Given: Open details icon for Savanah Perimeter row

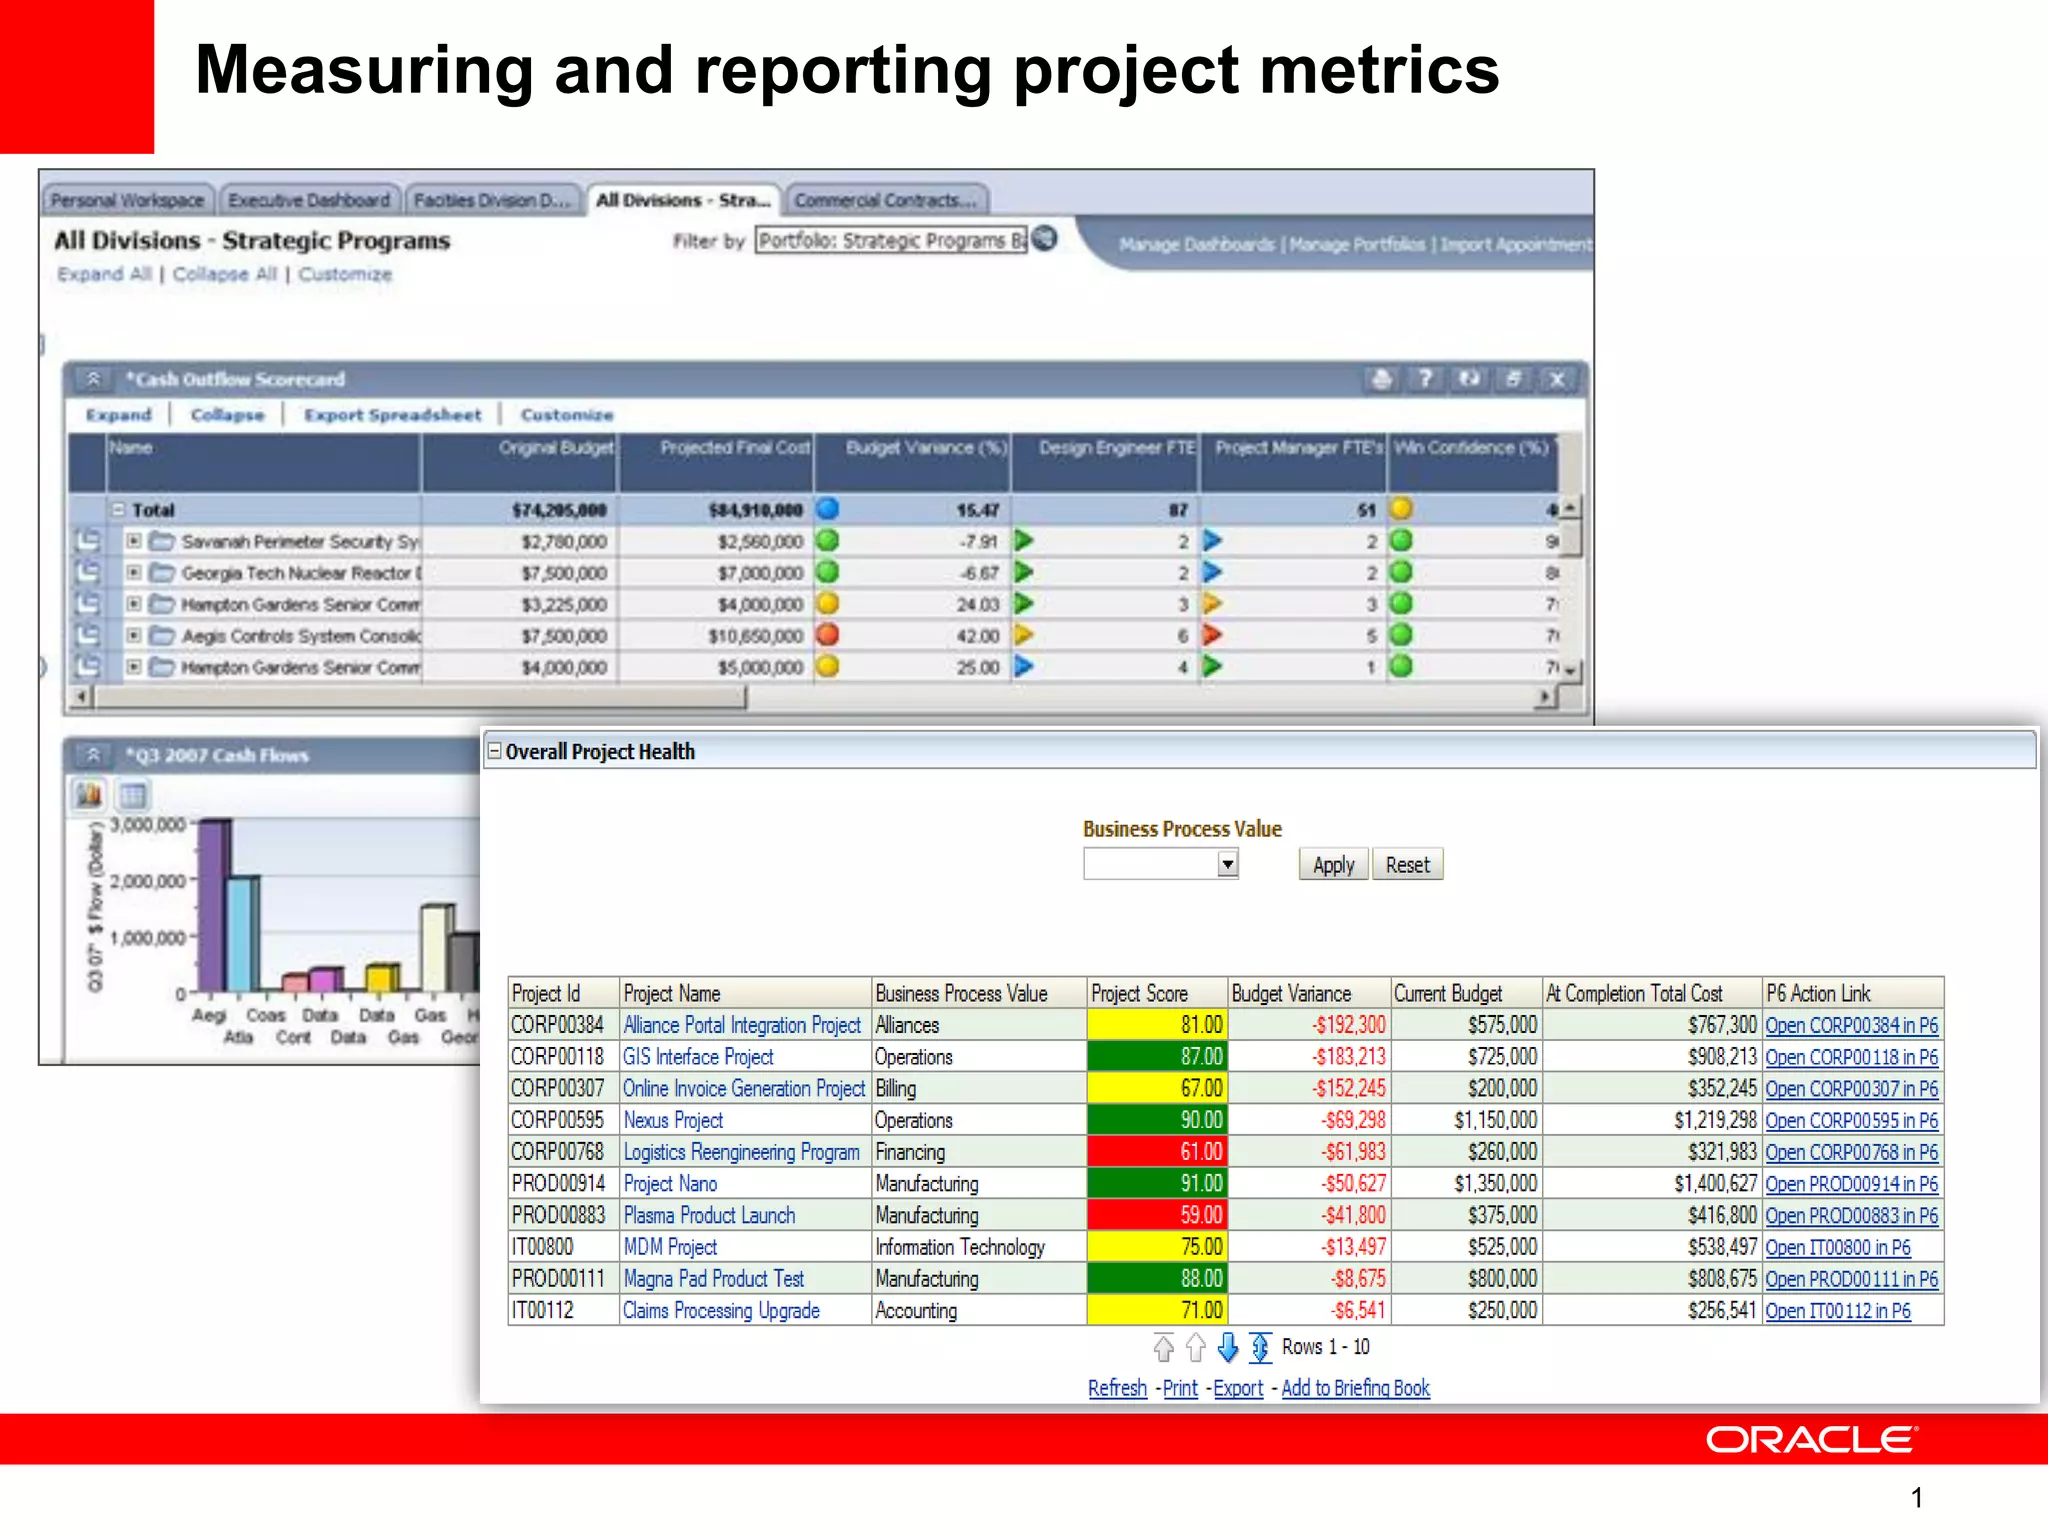Looking at the screenshot, I should 88,541.
